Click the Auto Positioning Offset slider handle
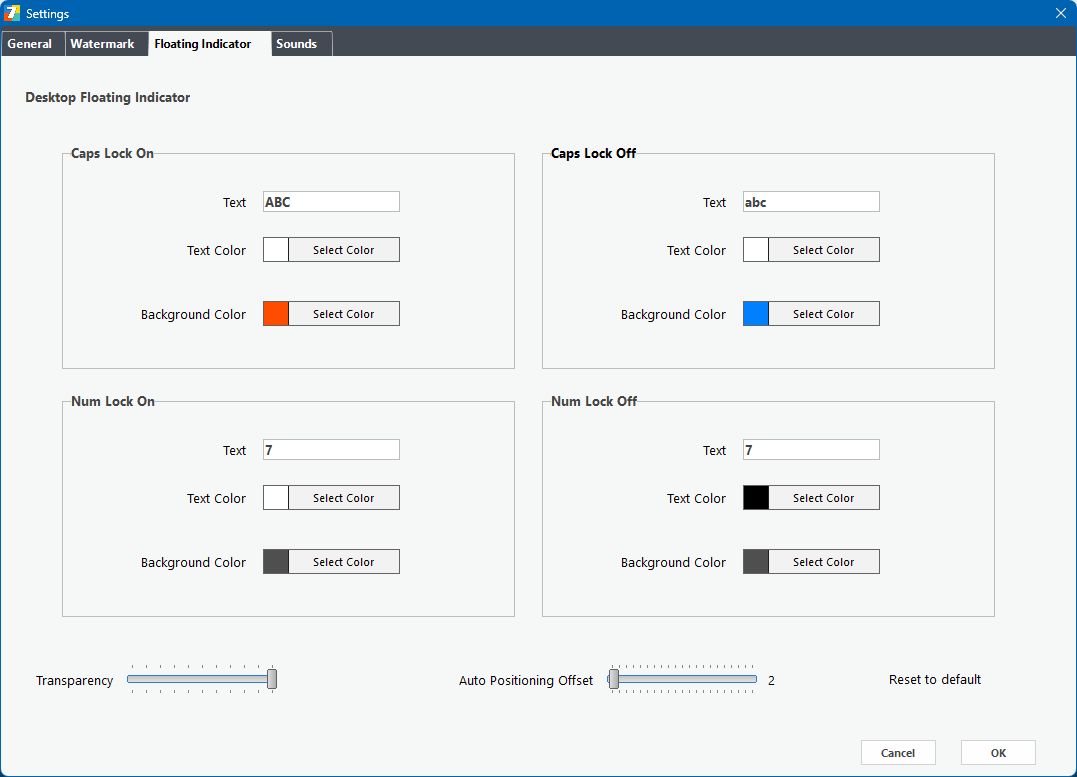This screenshot has height=777, width=1077. pos(614,679)
